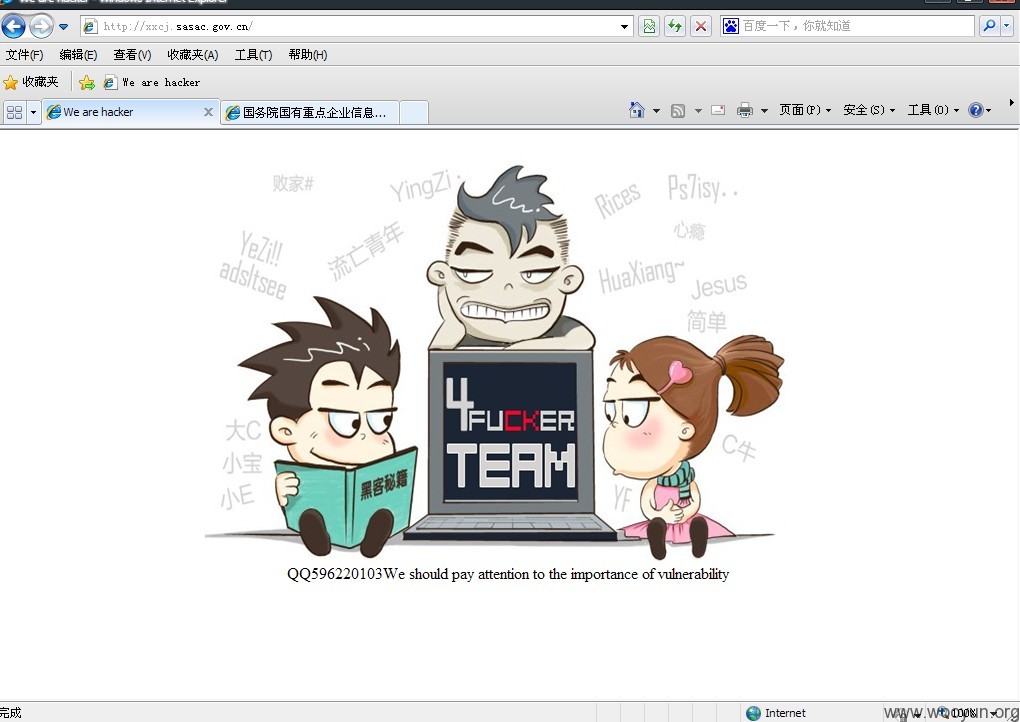The height and width of the screenshot is (722, 1020).
Task: Click the 完成 status bar text
Action: click(x=10, y=713)
